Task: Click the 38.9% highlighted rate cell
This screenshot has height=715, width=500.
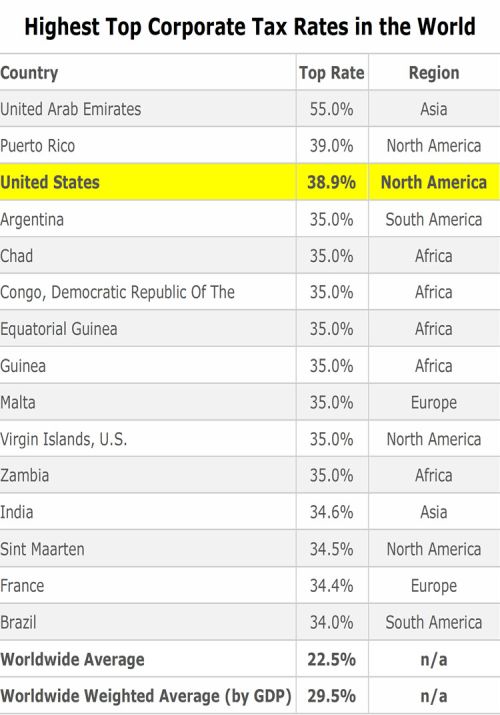Action: point(331,182)
